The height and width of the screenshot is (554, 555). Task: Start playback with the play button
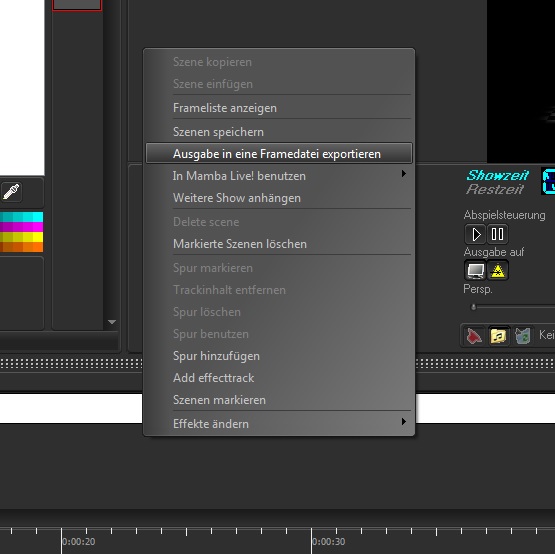tap(476, 234)
